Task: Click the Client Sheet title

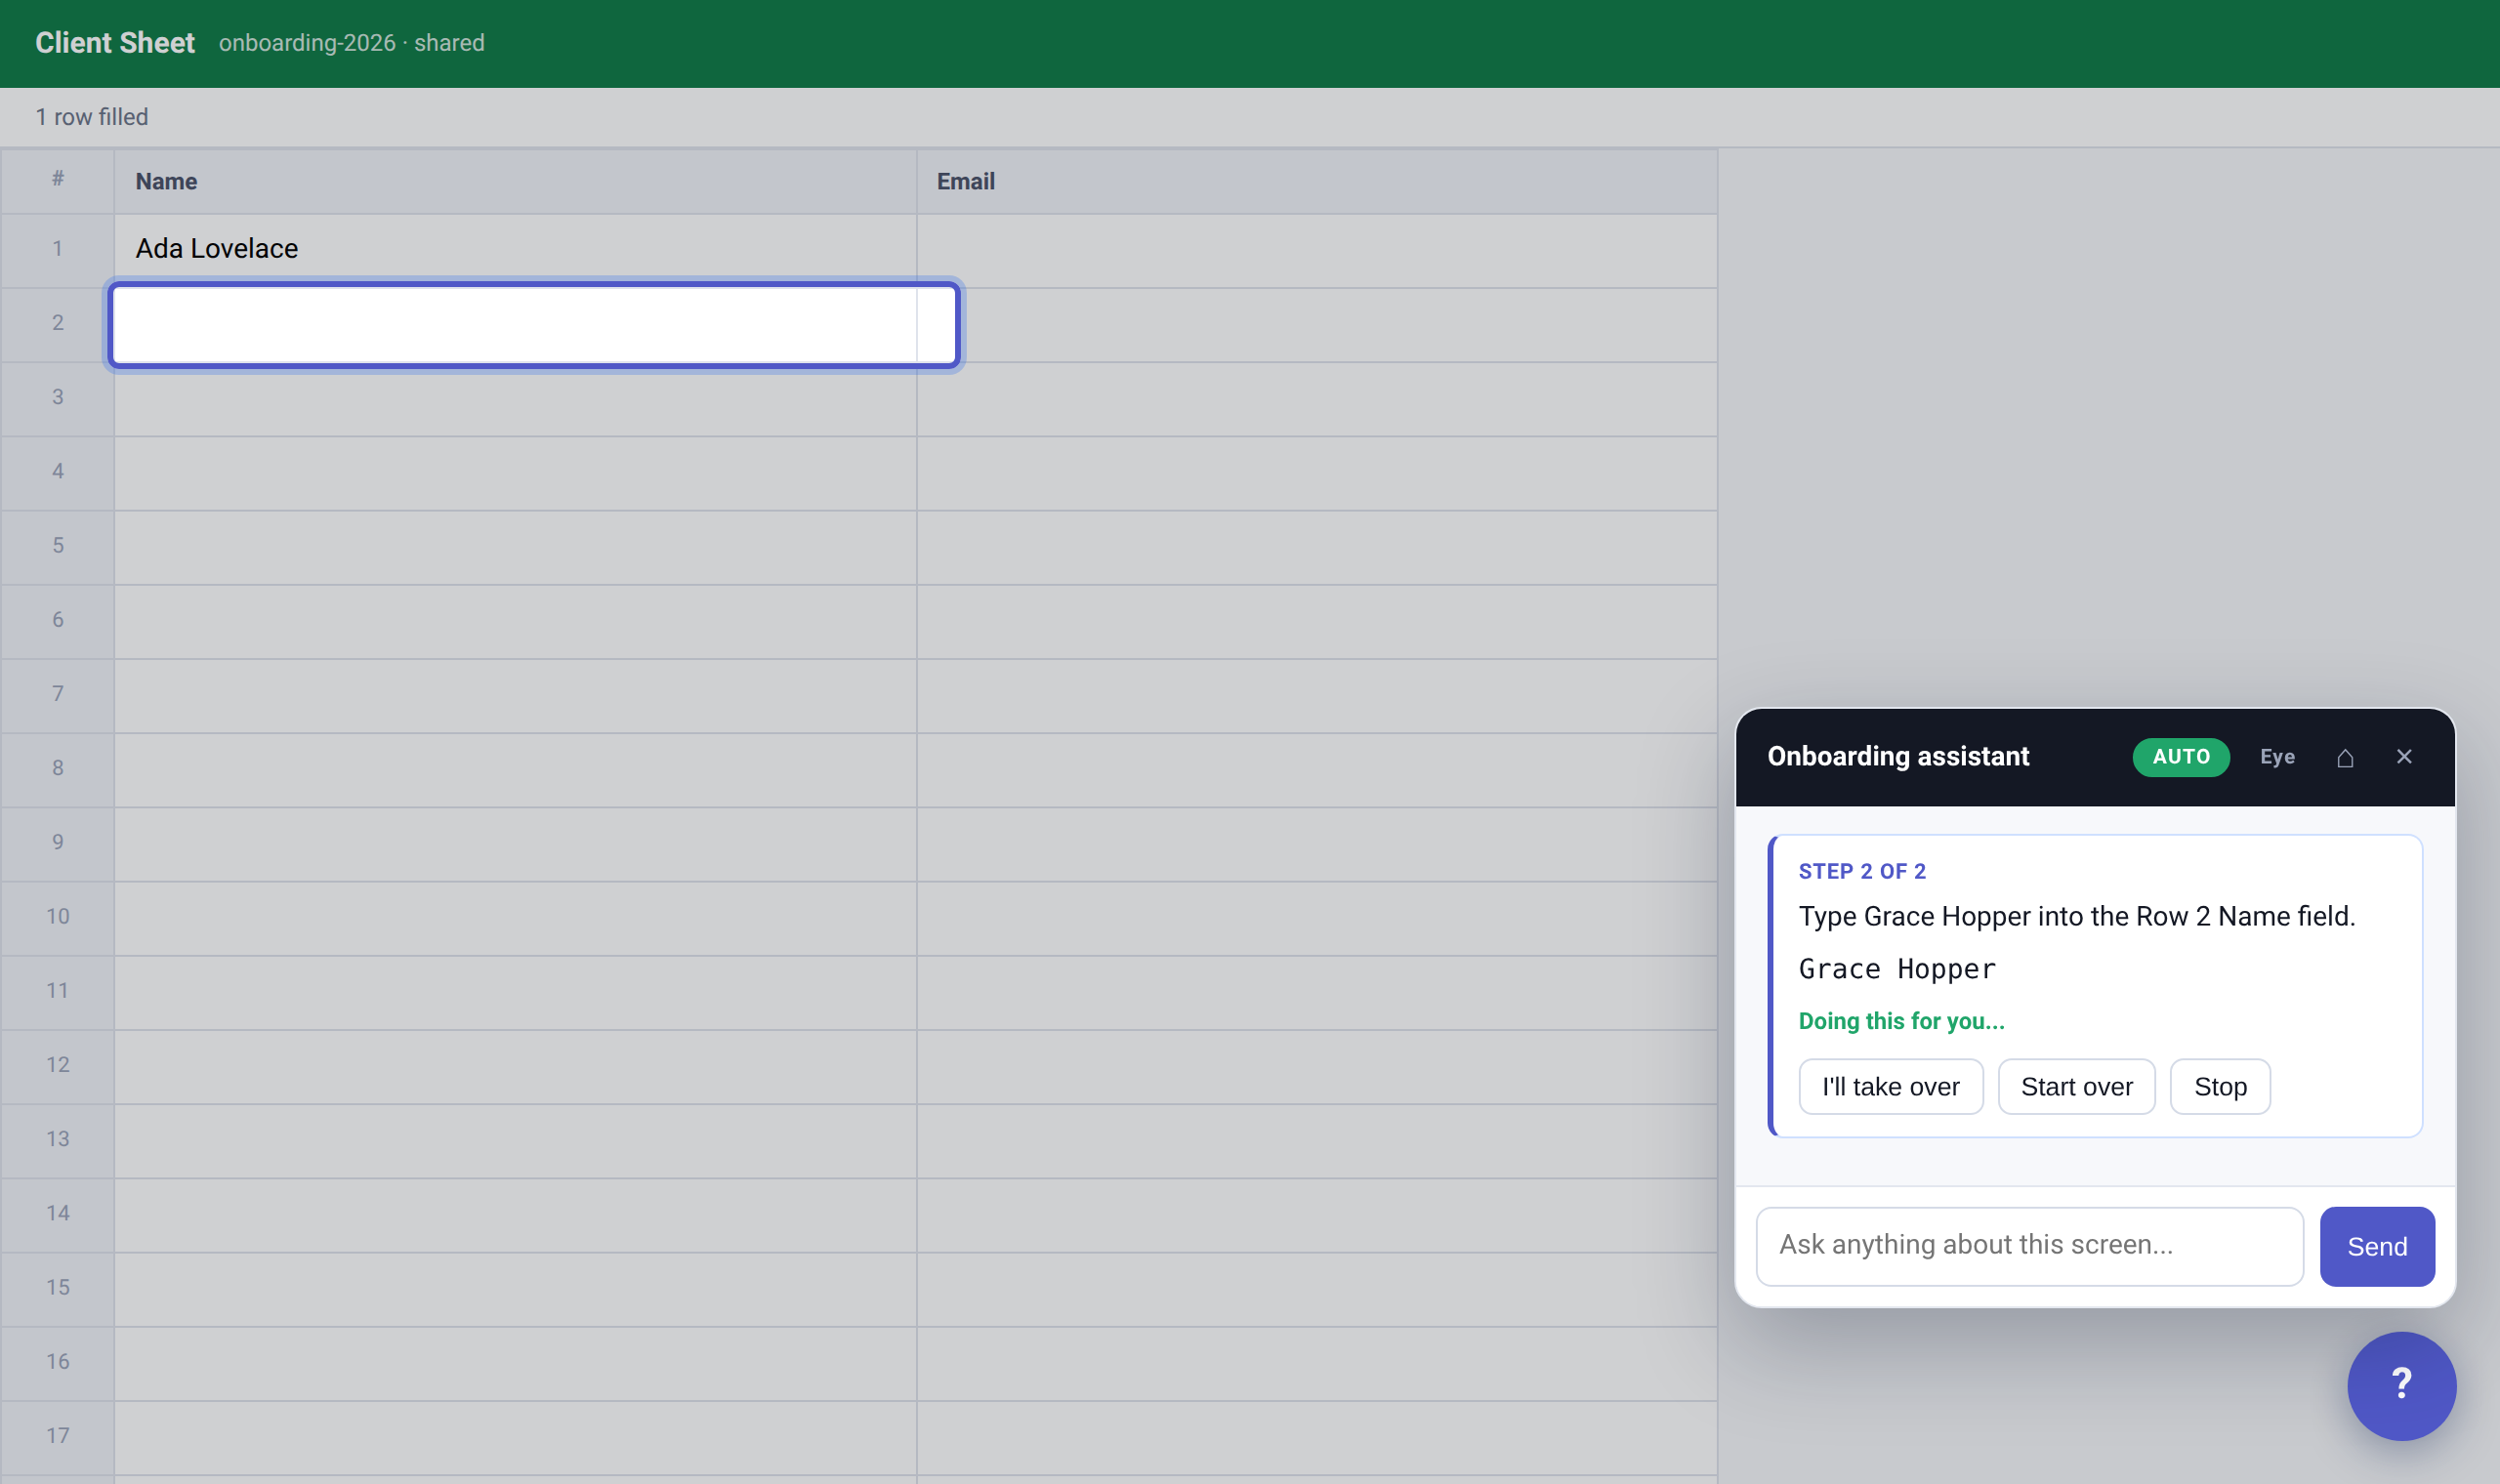Action: (x=115, y=43)
